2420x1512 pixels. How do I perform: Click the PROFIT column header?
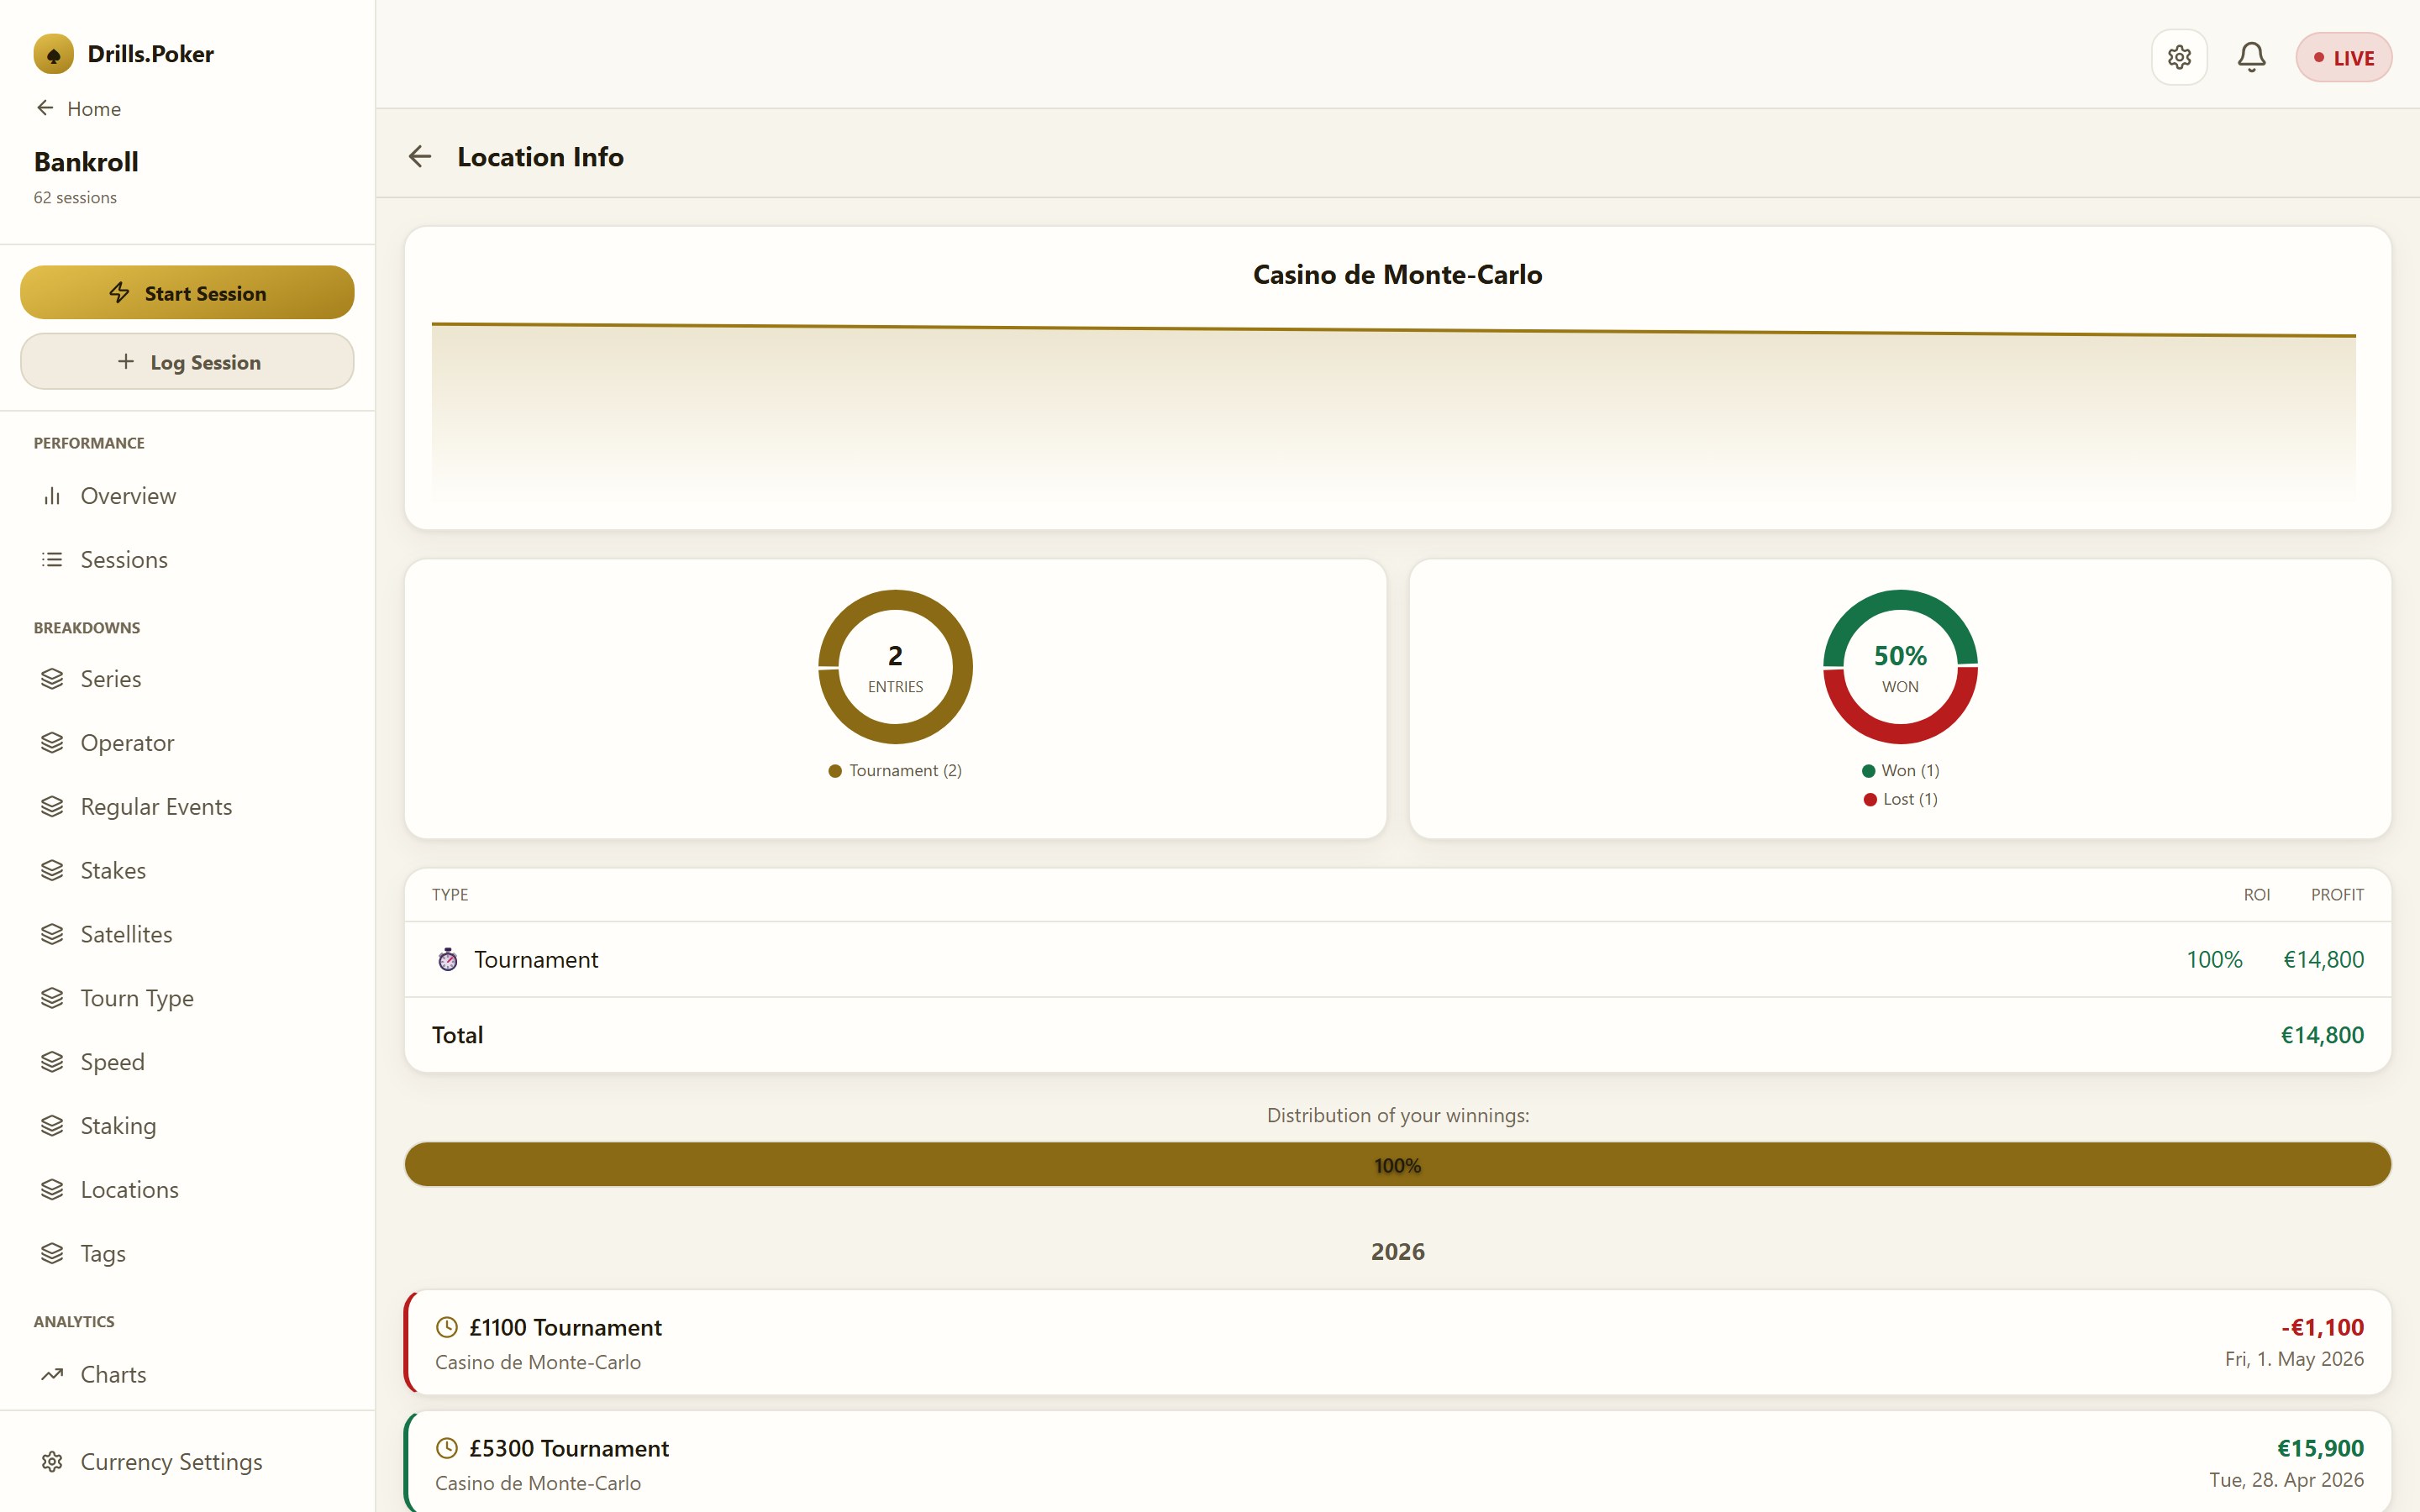2337,895
